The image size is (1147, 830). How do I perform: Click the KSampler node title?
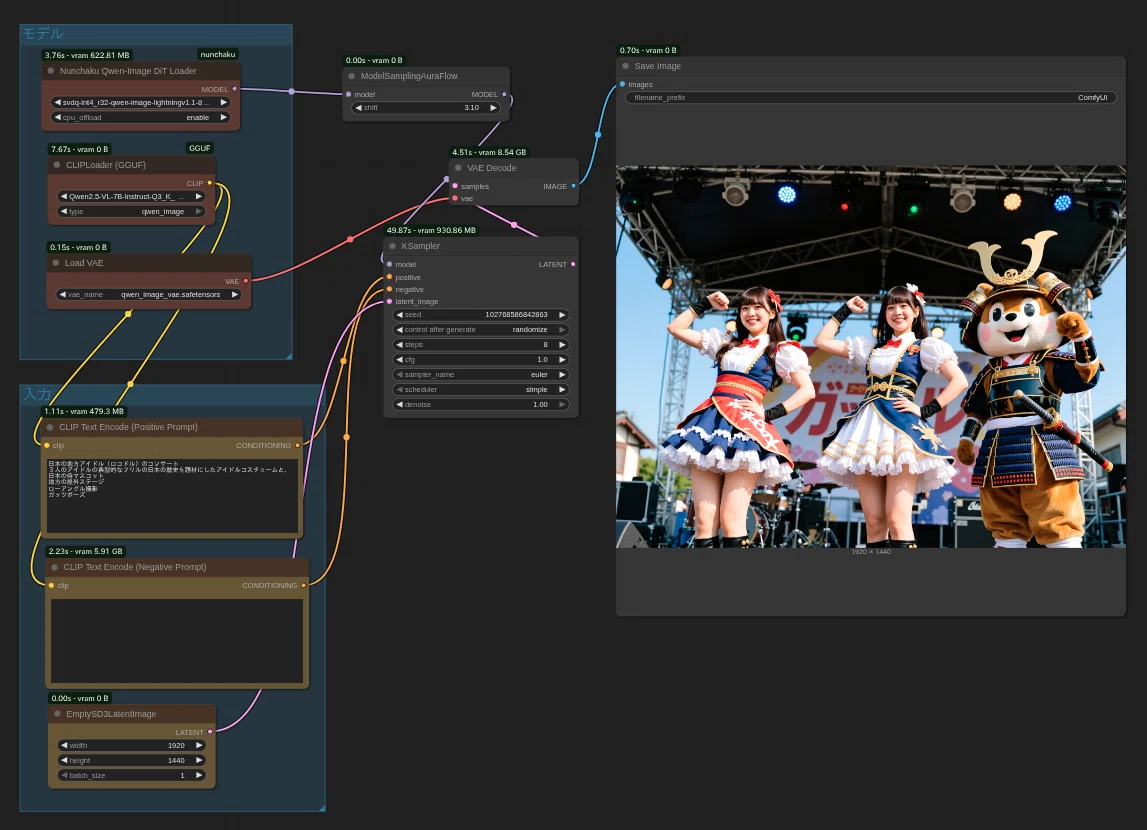[421, 246]
